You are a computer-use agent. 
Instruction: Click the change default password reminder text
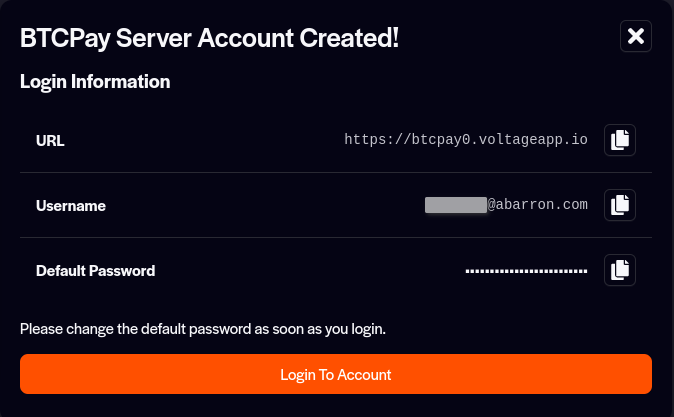pos(203,329)
